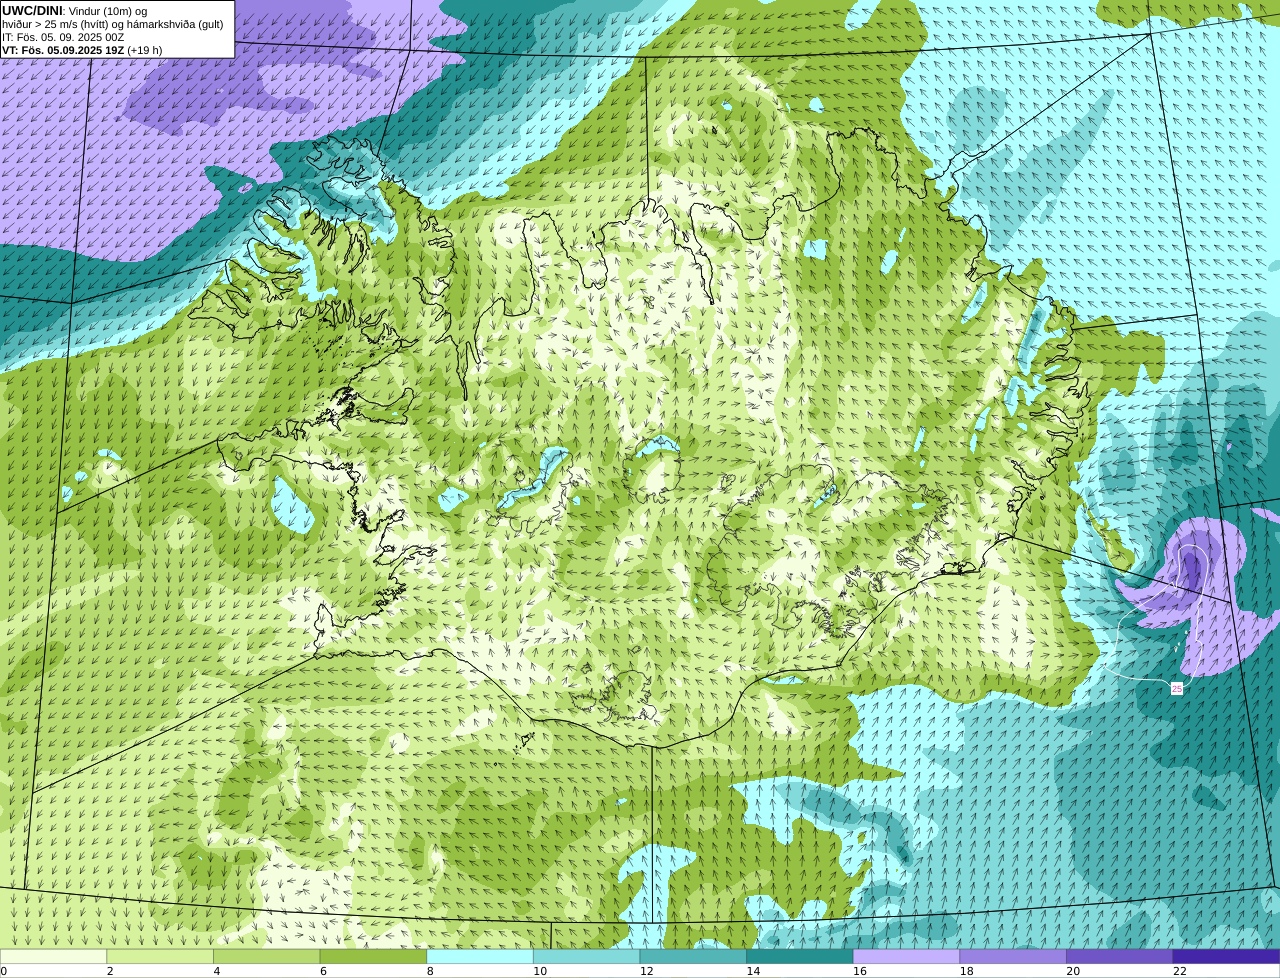Click the 14–16 m/s dark teal swatch
This screenshot has width=1280, height=978.
800,956
